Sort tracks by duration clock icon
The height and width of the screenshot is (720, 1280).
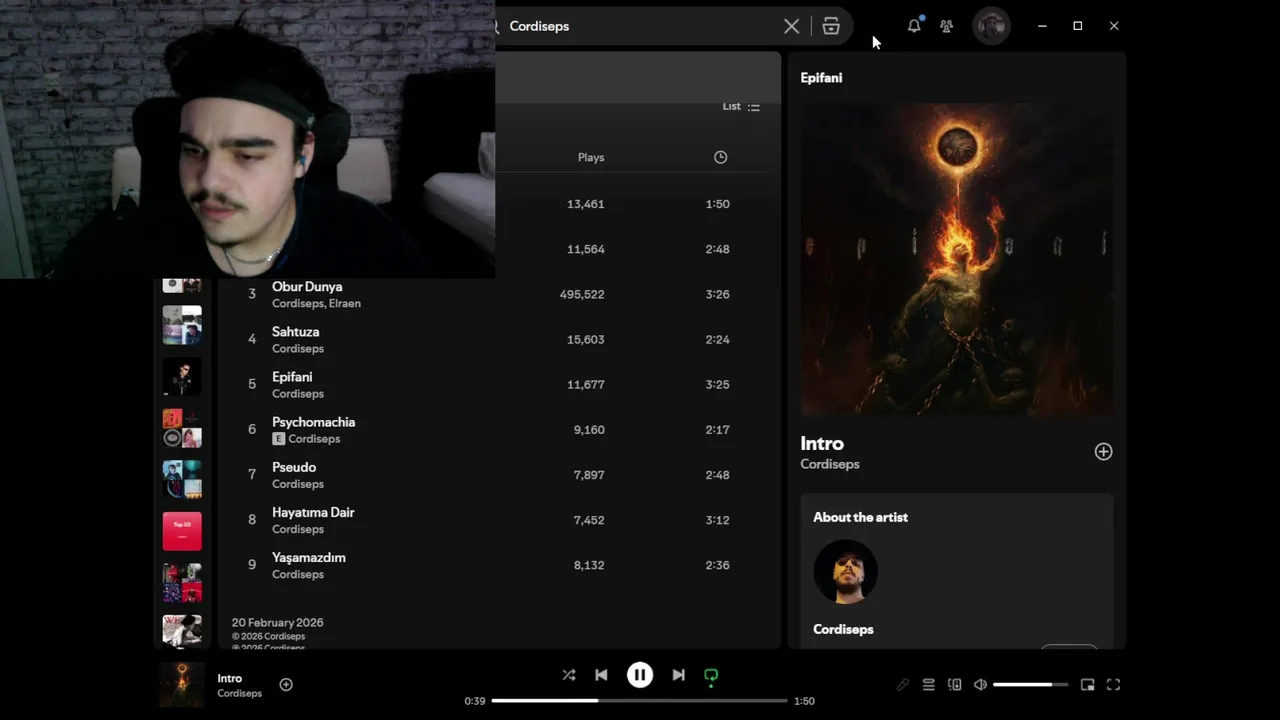[720, 157]
